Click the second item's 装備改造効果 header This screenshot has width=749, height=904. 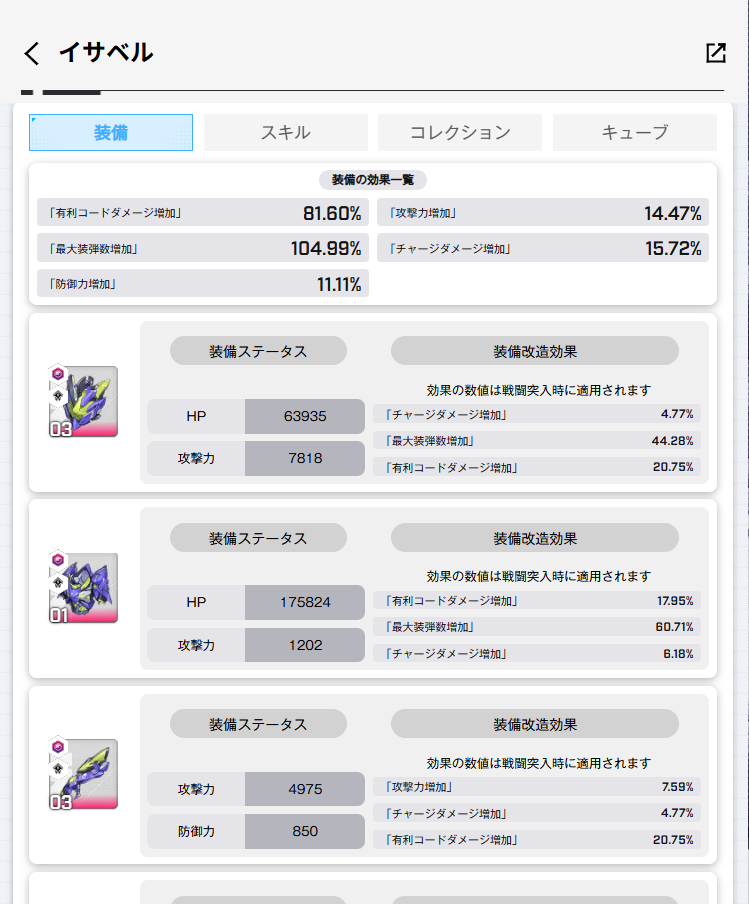click(x=535, y=538)
